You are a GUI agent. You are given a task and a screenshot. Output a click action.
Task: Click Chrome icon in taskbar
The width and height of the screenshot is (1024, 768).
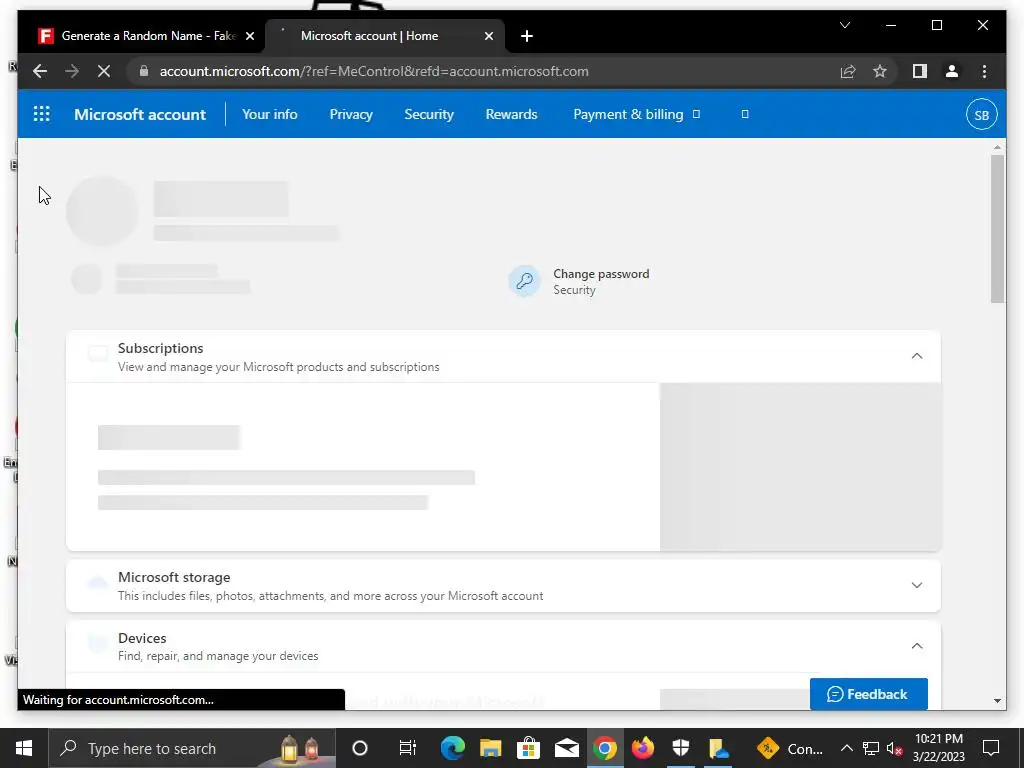click(x=605, y=748)
